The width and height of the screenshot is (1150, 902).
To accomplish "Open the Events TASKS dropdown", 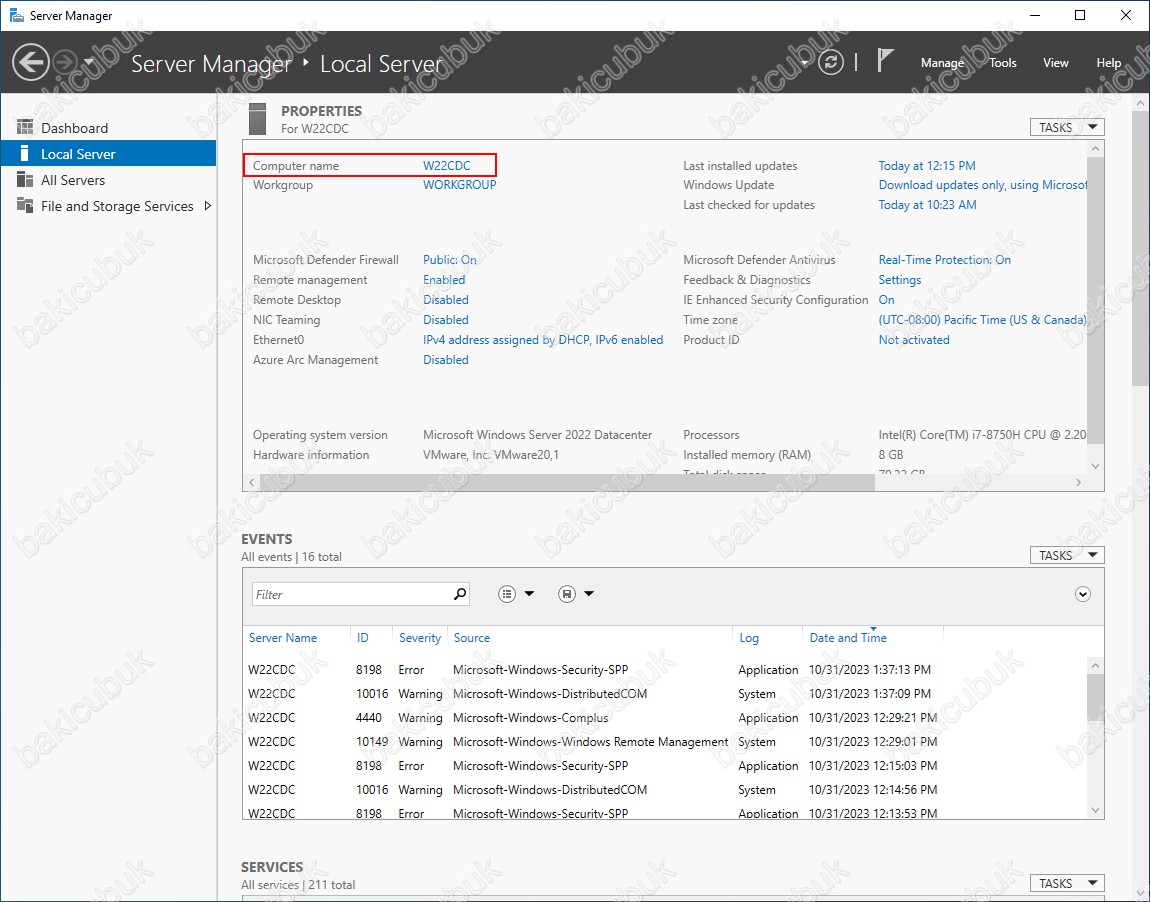I will pyautogui.click(x=1067, y=556).
